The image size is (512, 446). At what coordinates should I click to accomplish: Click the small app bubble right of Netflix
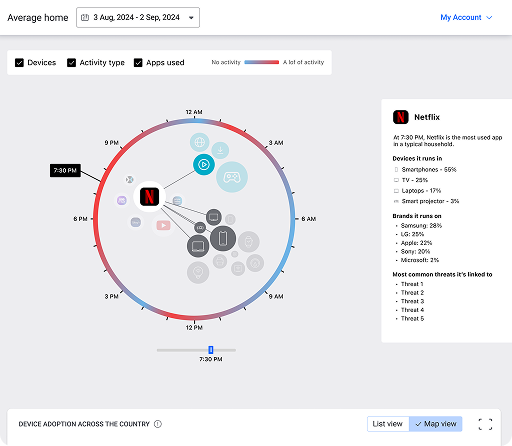pos(177,201)
